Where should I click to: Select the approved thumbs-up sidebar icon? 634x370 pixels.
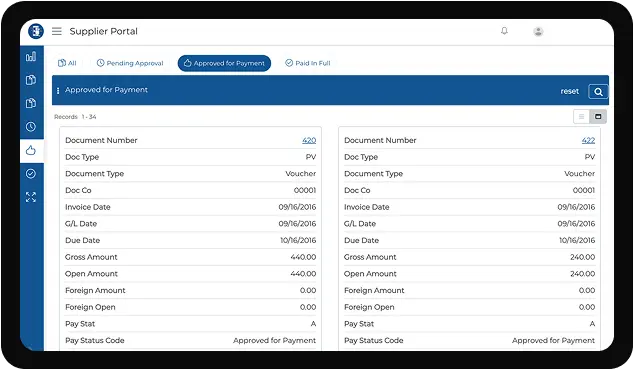(x=31, y=150)
